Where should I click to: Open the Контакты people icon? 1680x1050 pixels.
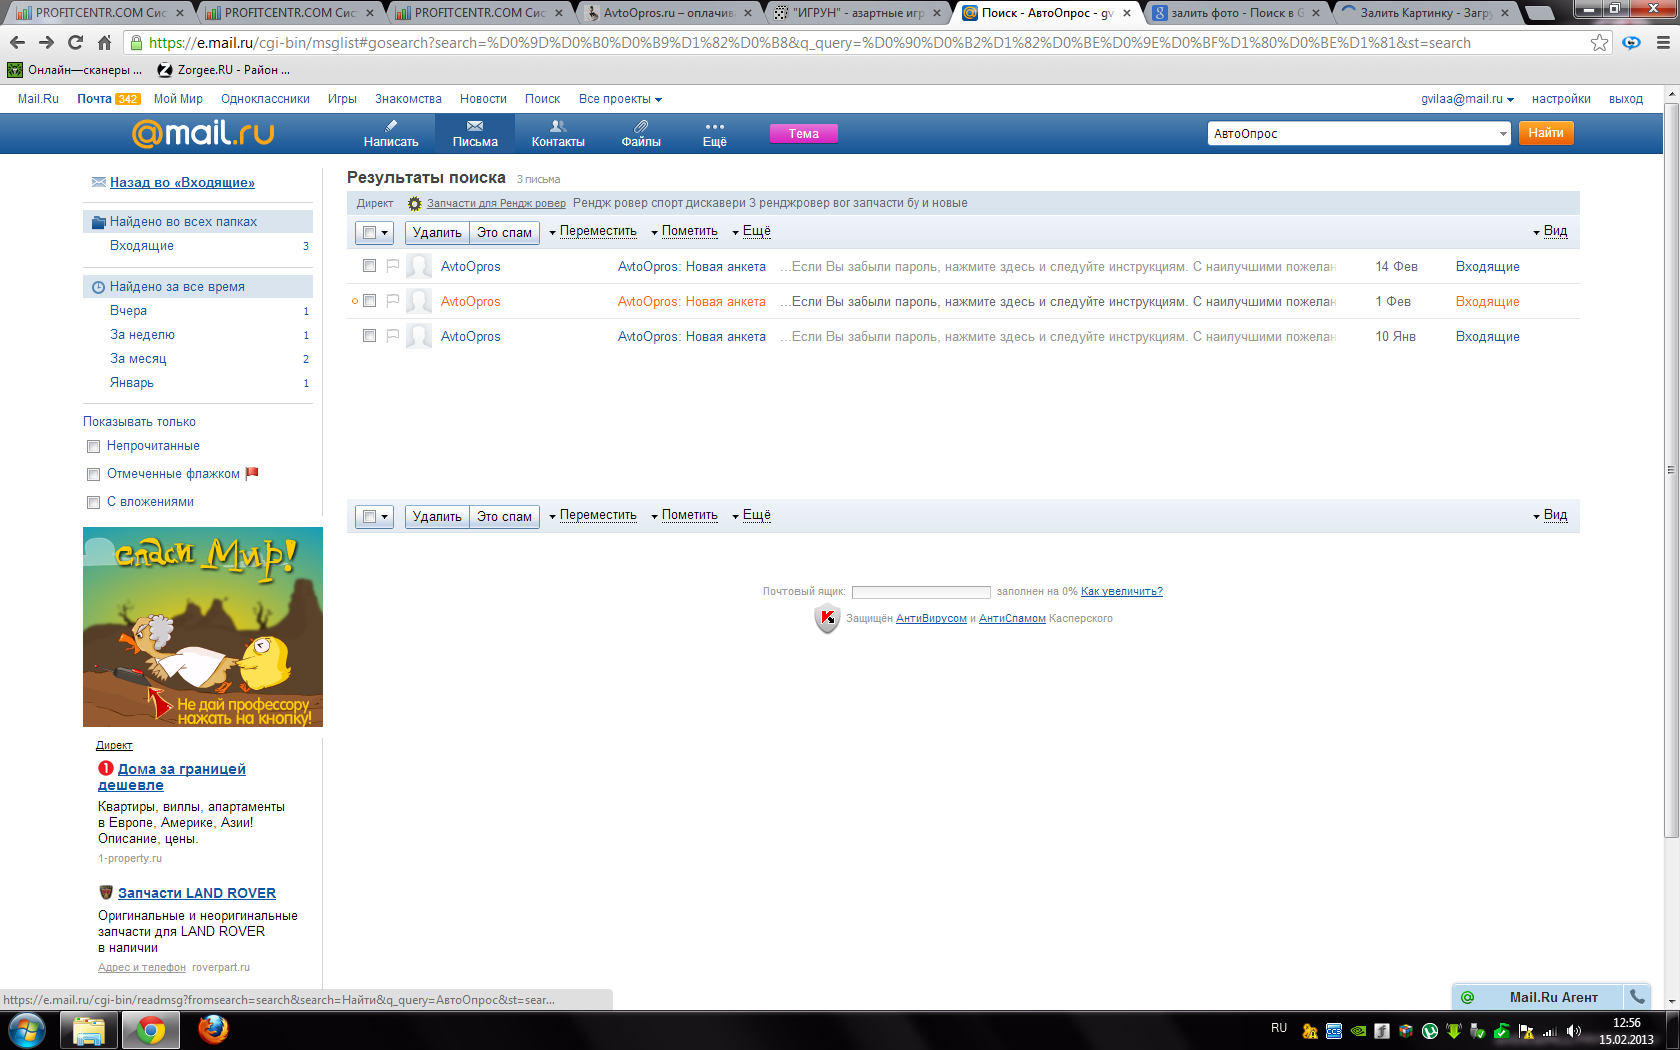558,126
